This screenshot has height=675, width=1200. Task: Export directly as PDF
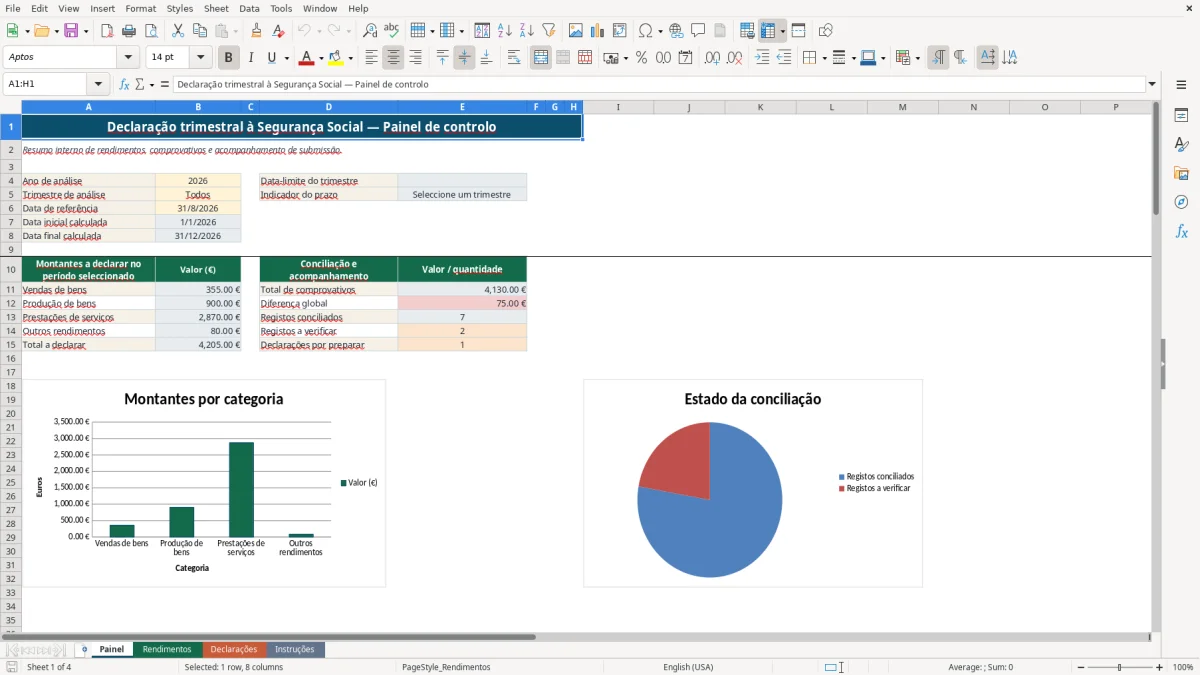coord(107,31)
